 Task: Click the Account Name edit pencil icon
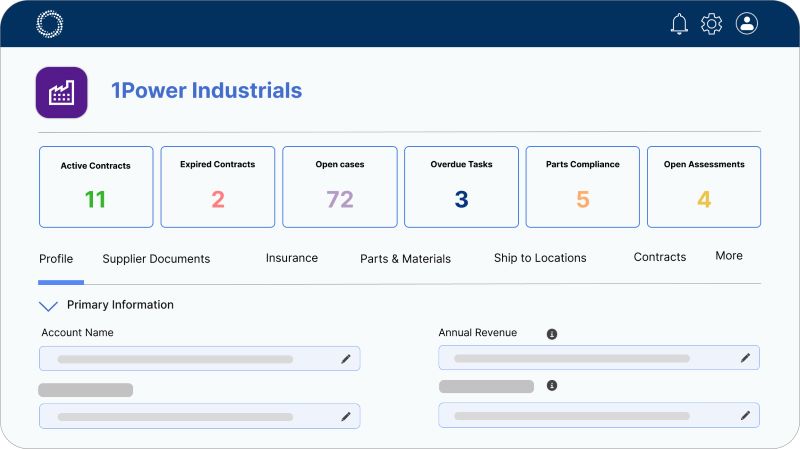pyautogui.click(x=346, y=358)
